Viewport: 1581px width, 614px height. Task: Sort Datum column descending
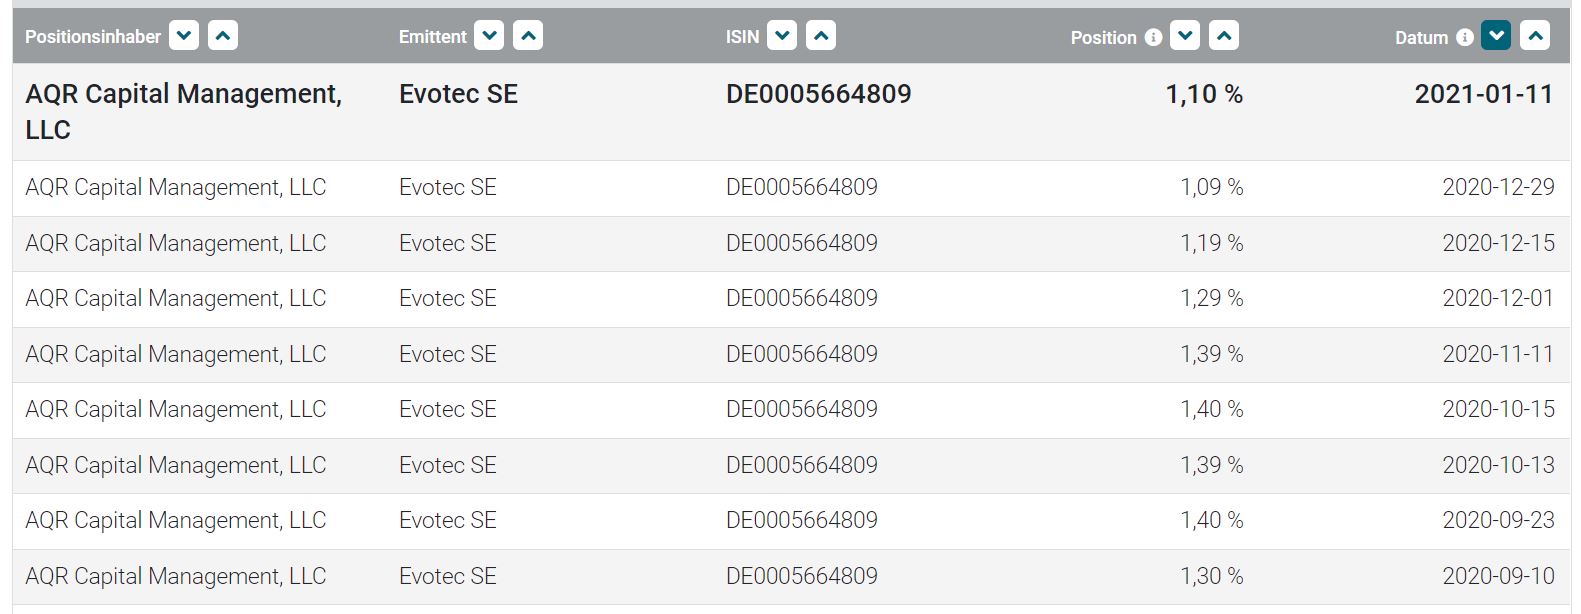point(1496,36)
